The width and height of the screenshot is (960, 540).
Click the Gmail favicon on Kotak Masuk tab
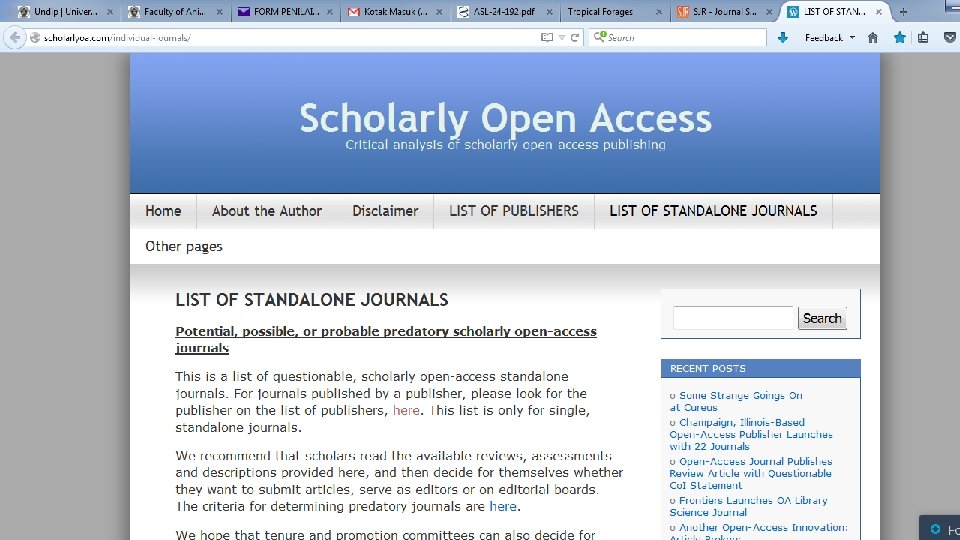click(x=353, y=12)
